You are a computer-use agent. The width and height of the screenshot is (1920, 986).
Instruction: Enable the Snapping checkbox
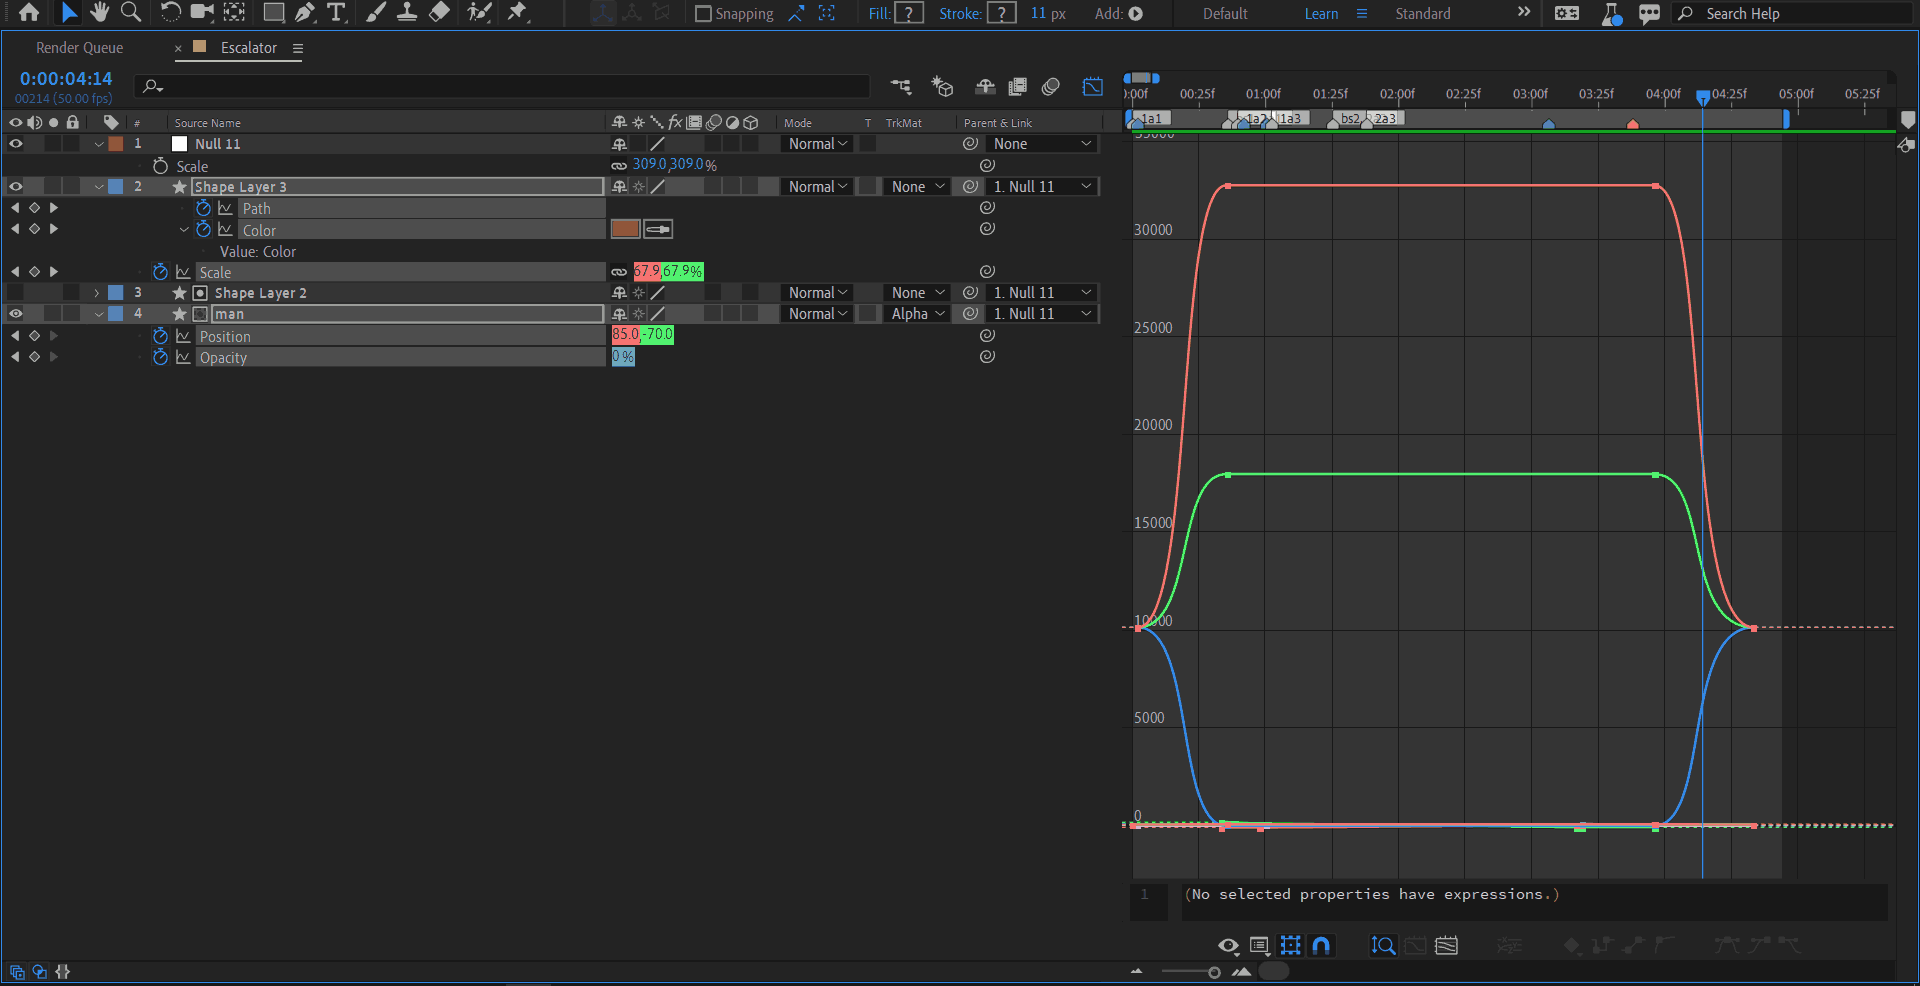[x=704, y=14]
